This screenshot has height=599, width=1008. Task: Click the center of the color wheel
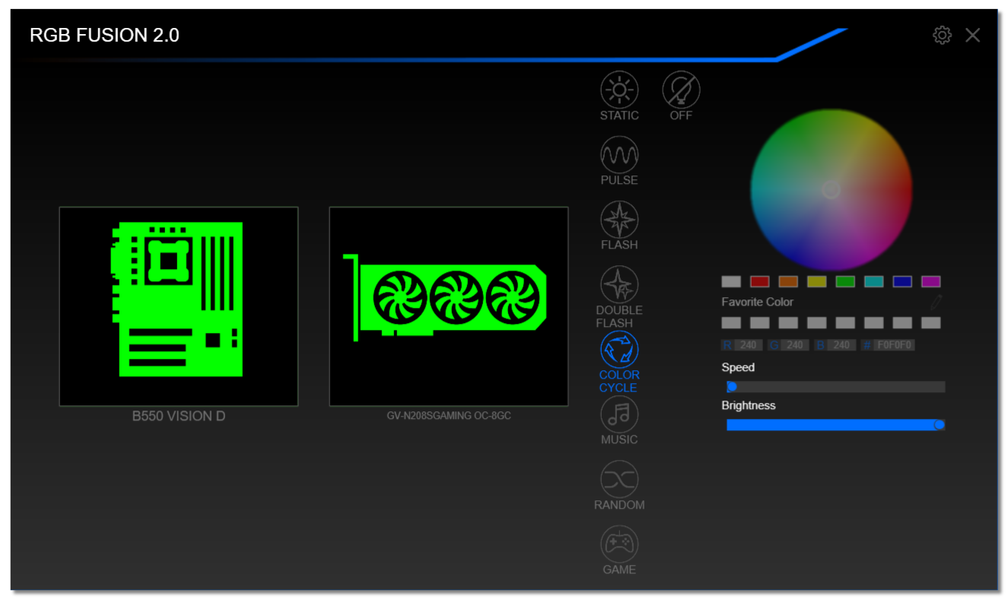pos(831,190)
